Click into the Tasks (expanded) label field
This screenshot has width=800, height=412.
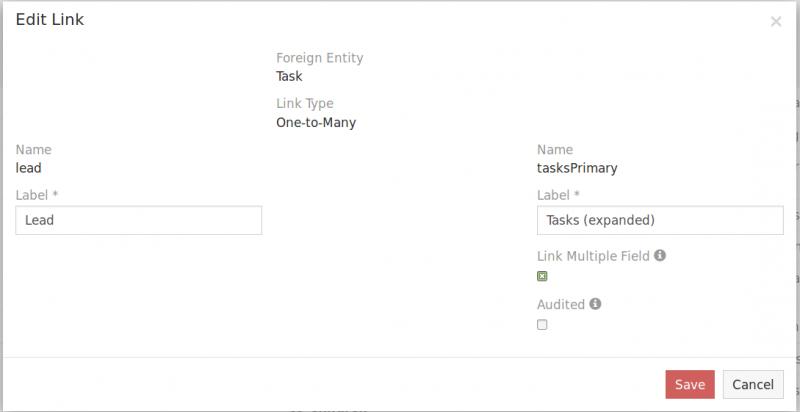pos(660,220)
